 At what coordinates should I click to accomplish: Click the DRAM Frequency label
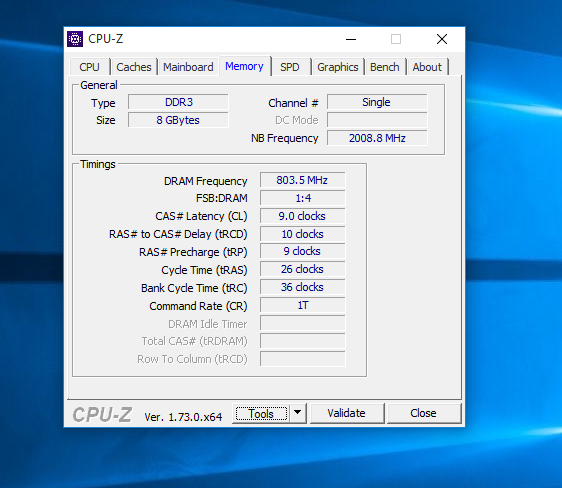[x=205, y=181]
